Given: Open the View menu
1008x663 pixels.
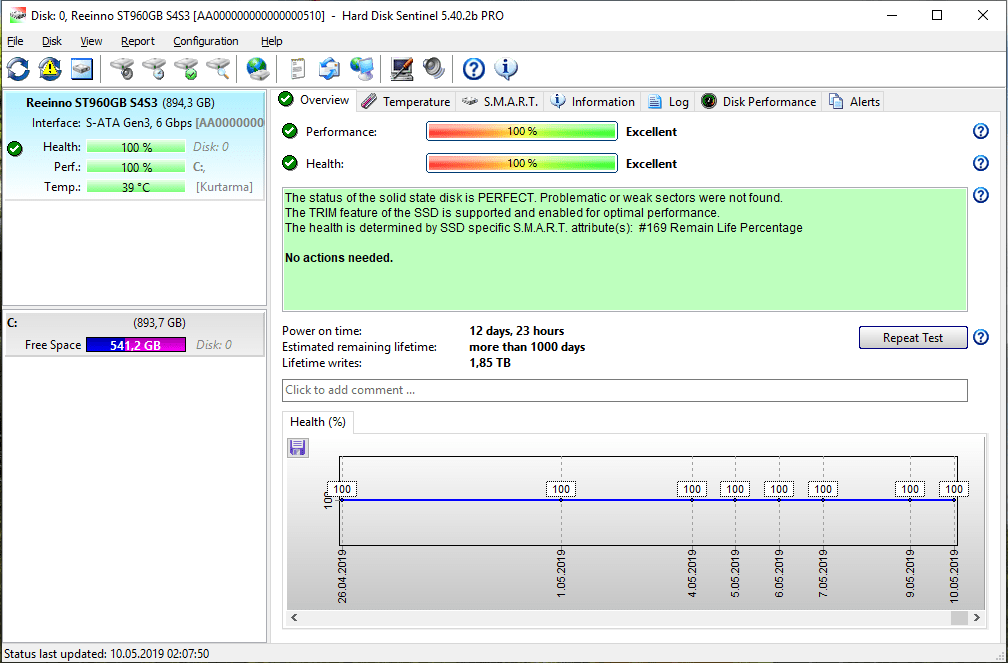Looking at the screenshot, I should tap(91, 41).
